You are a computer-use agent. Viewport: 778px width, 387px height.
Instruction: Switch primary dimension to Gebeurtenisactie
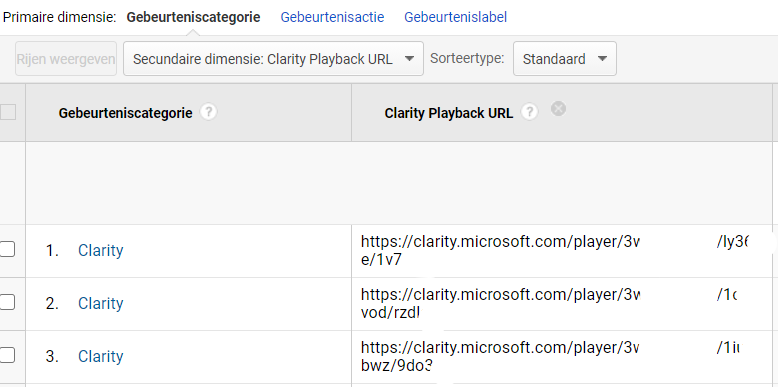pyautogui.click(x=332, y=17)
